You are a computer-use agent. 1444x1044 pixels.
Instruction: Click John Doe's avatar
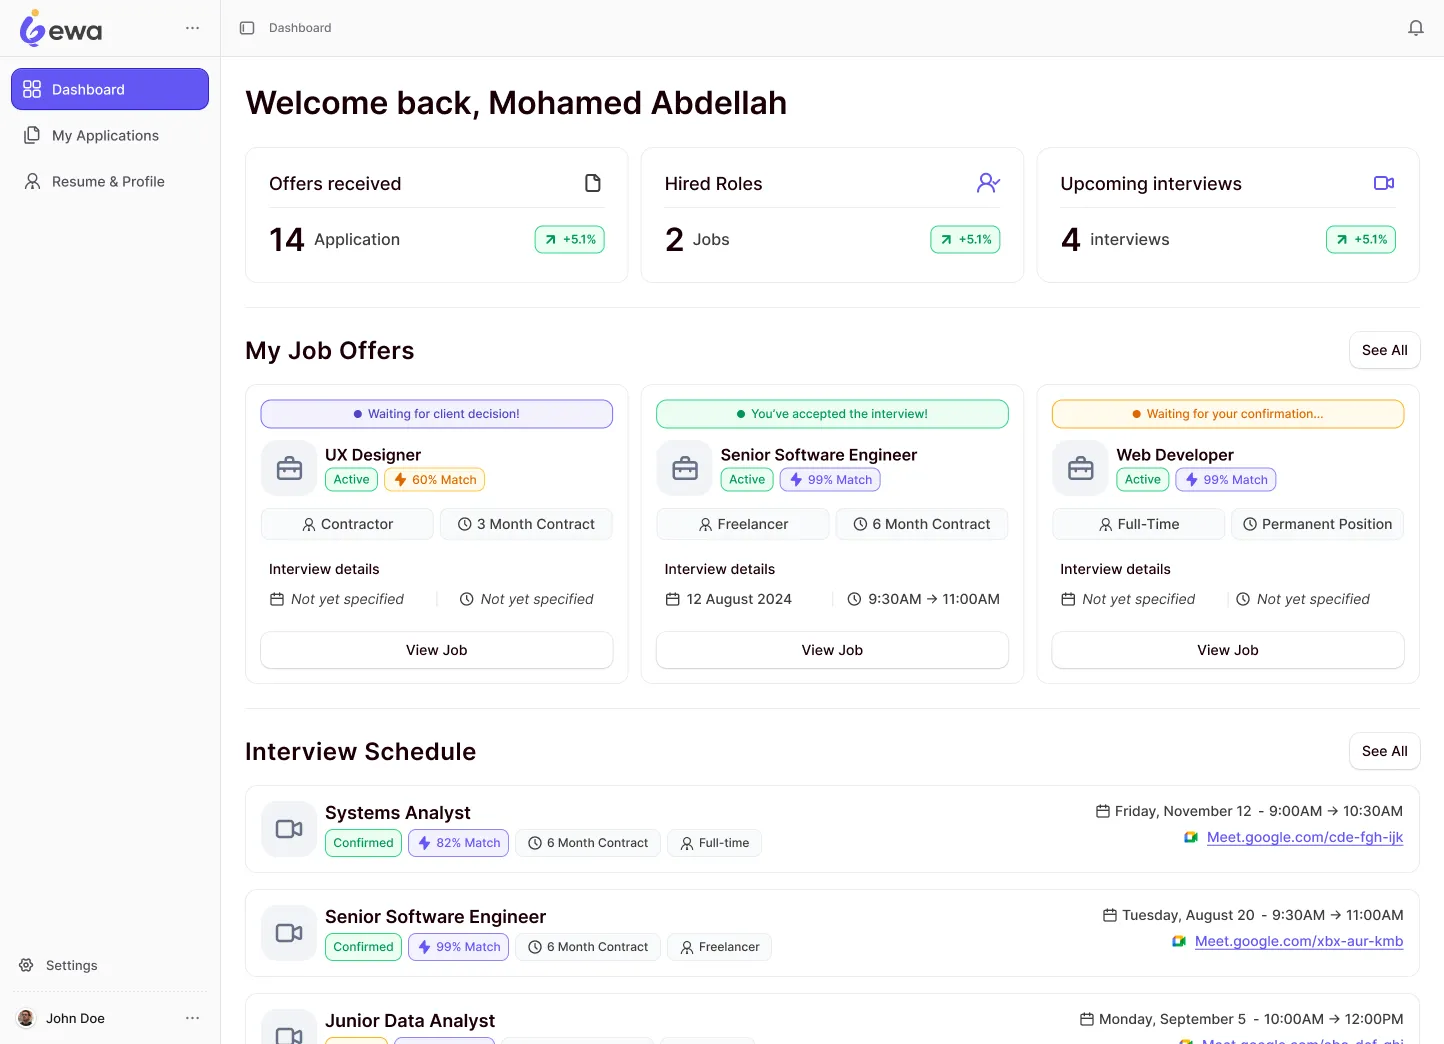pos(26,1018)
